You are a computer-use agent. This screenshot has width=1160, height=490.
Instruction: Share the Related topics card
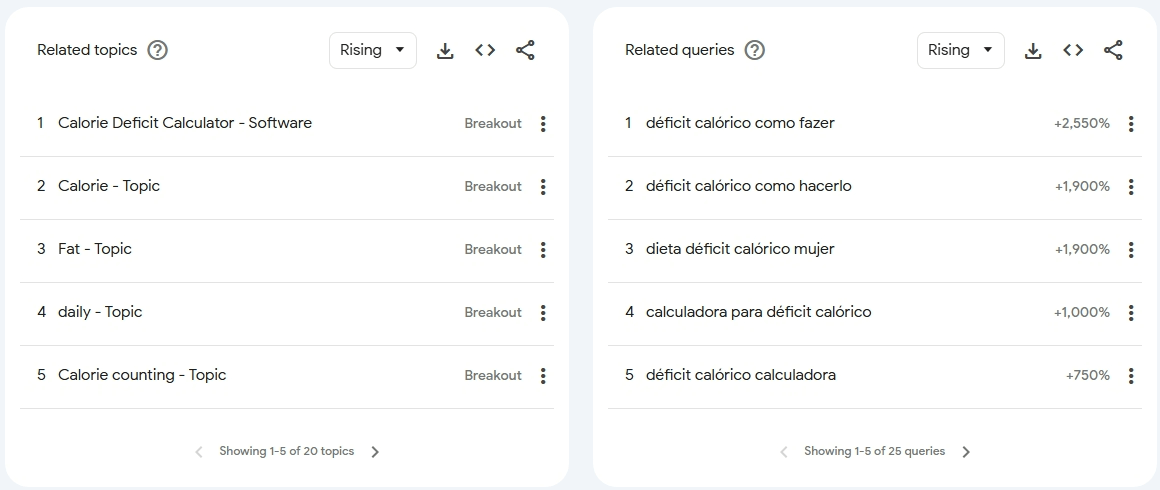pyautogui.click(x=525, y=50)
